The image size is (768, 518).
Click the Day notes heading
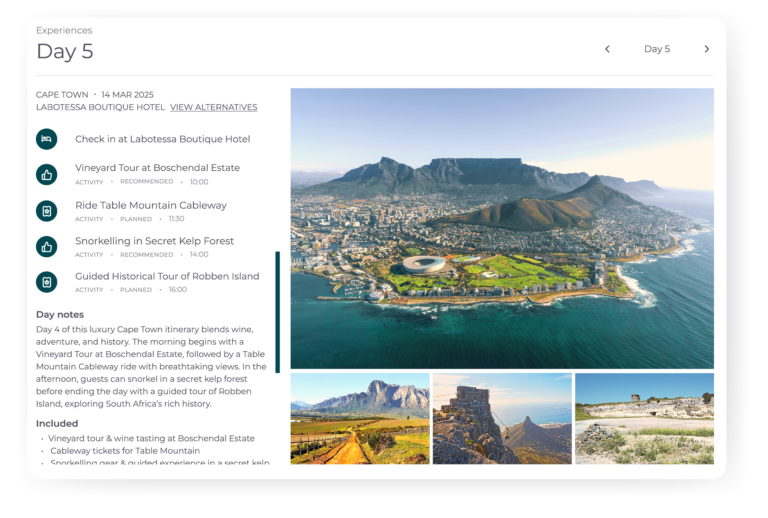[60, 314]
